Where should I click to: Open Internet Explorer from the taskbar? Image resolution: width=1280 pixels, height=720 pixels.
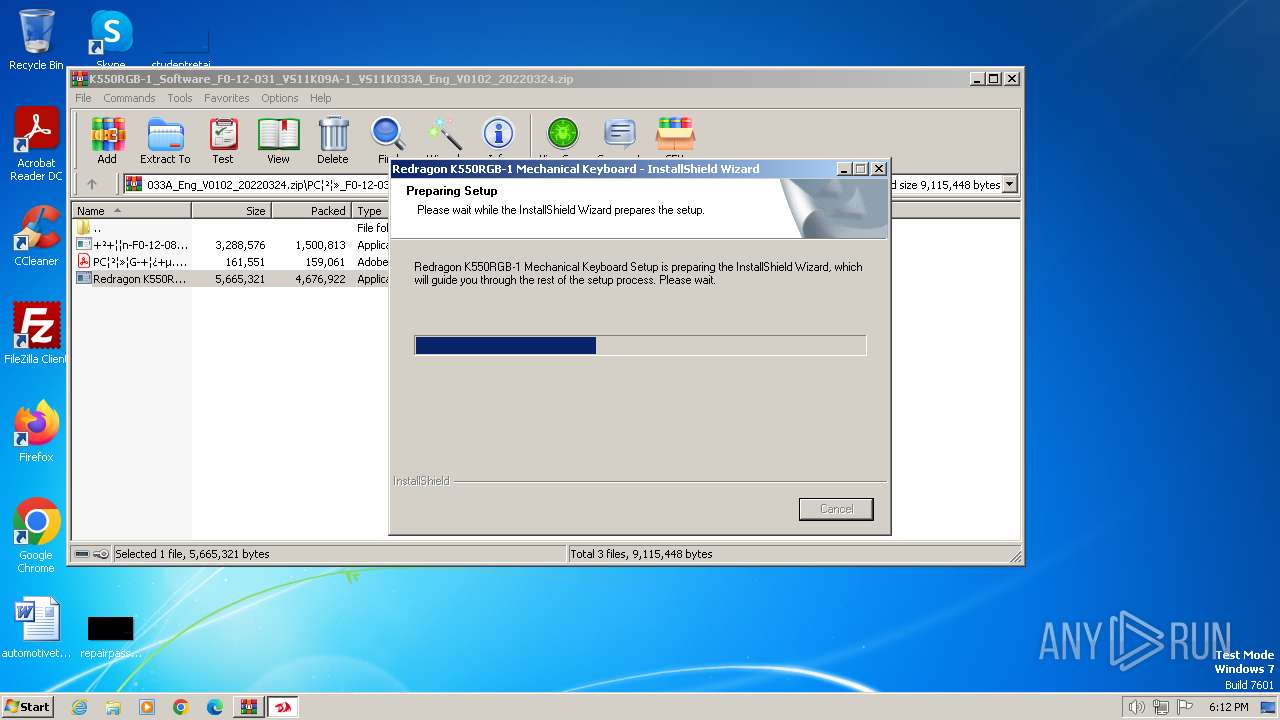[x=79, y=707]
